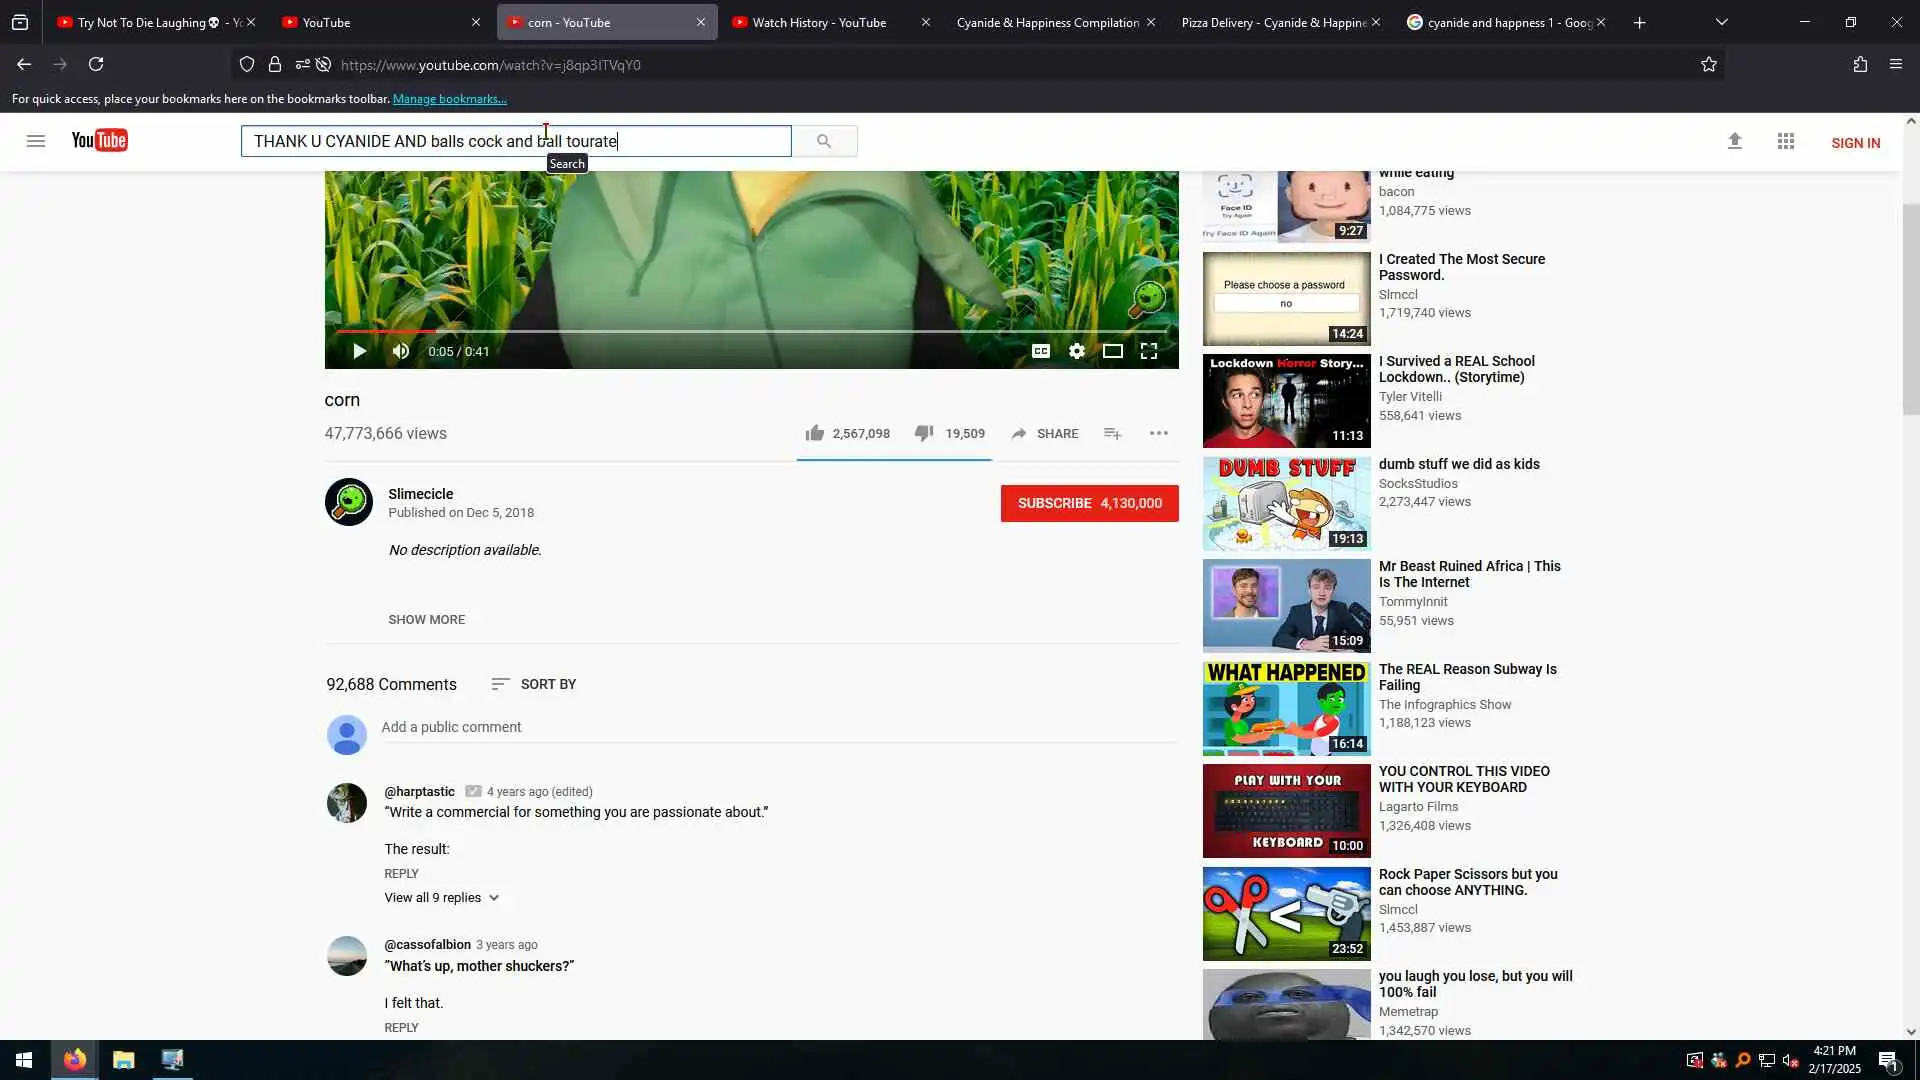Expand SHOW MORE description
The width and height of the screenshot is (1920, 1080).
[426, 620]
